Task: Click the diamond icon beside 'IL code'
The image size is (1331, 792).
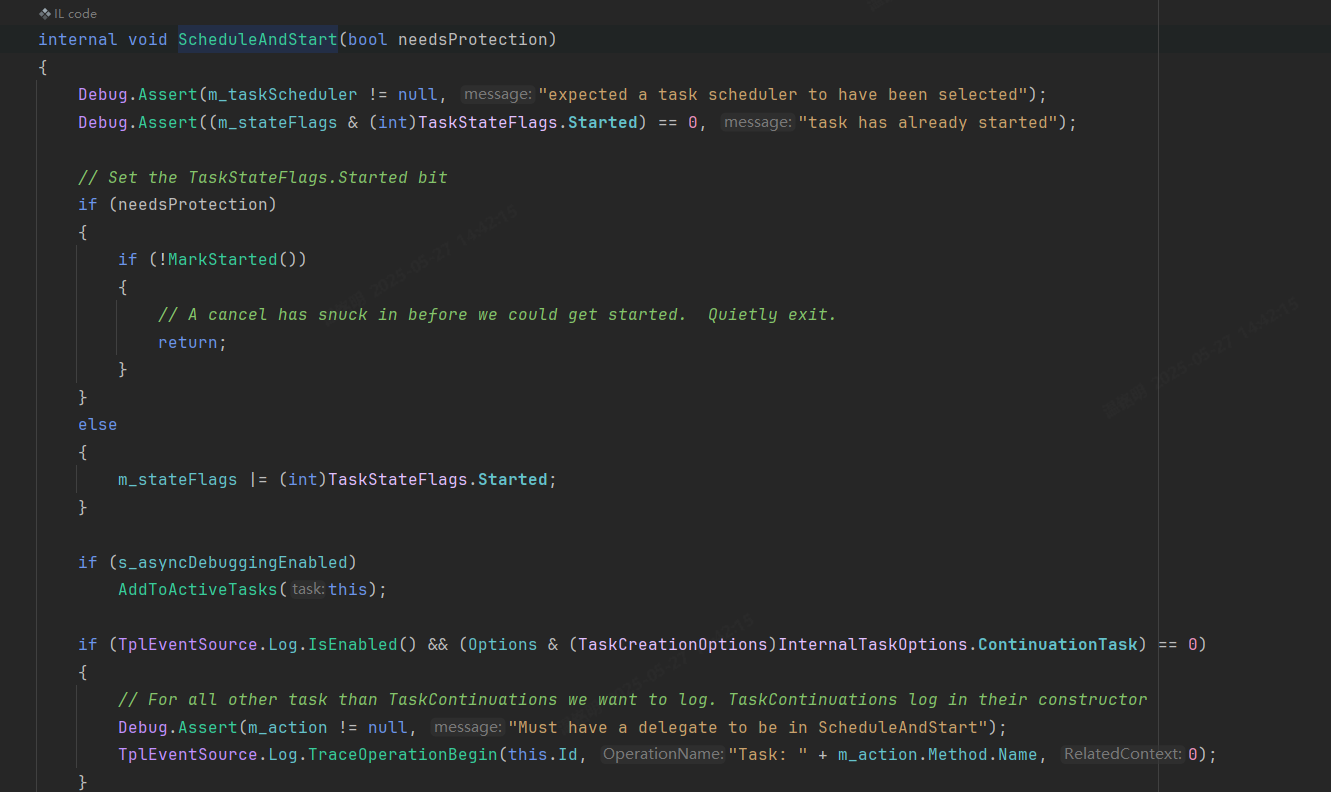Action: [42, 13]
